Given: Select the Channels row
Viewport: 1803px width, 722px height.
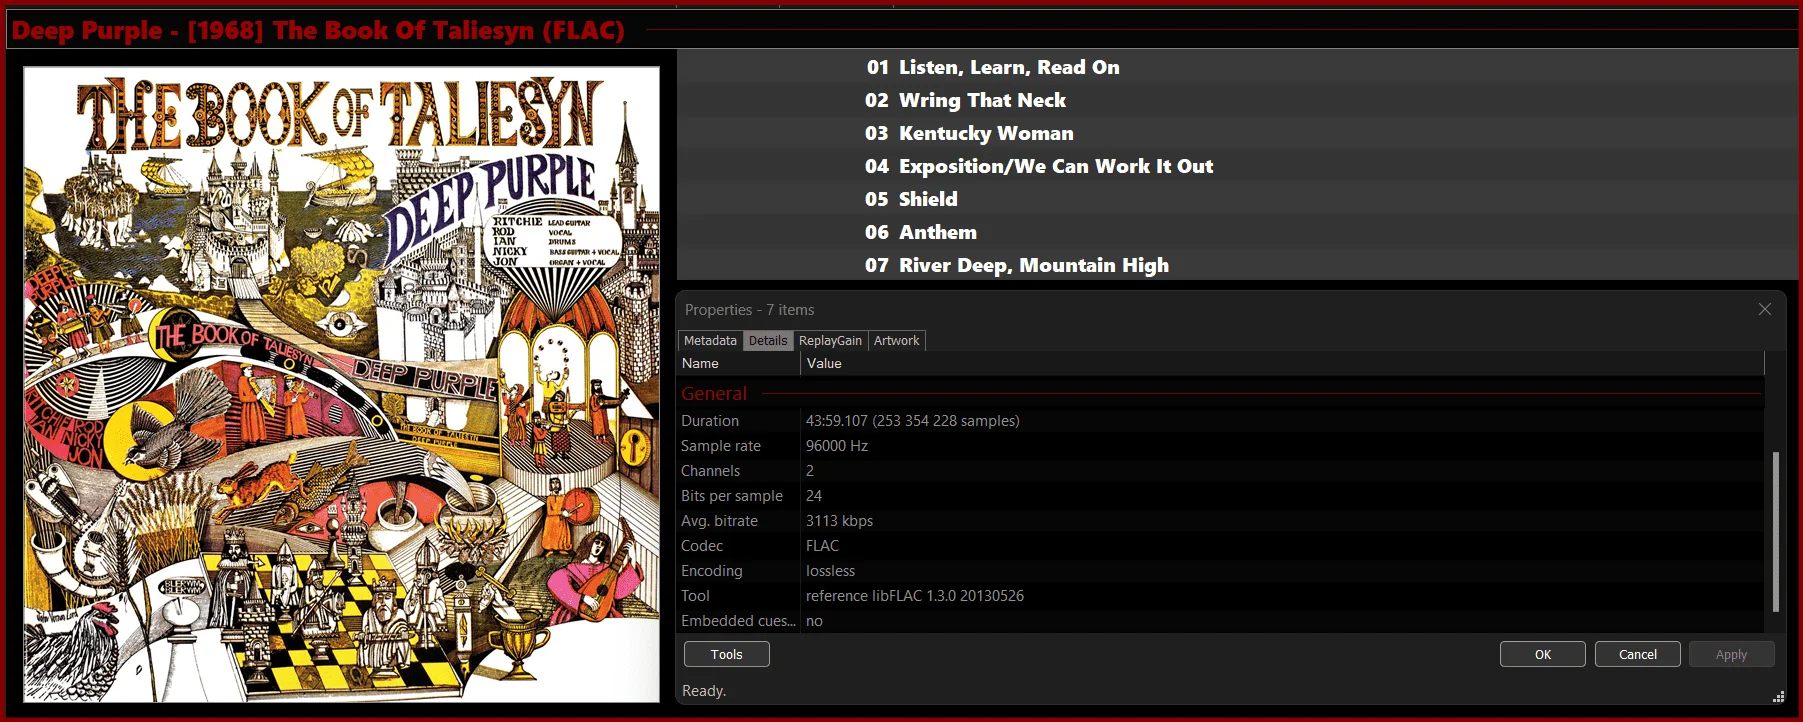Looking at the screenshot, I should (1221, 471).
